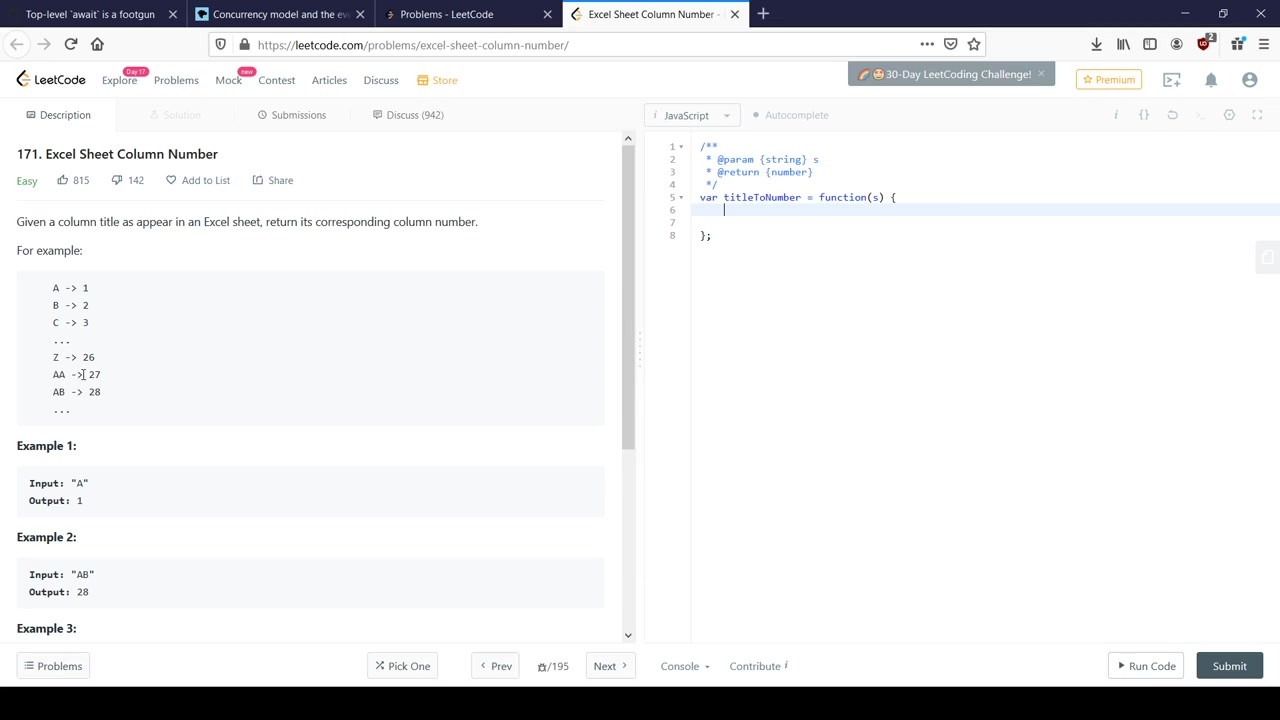Viewport: 1280px width, 720px height.
Task: Enter fullscreen mode in code editor
Action: 1258,115
